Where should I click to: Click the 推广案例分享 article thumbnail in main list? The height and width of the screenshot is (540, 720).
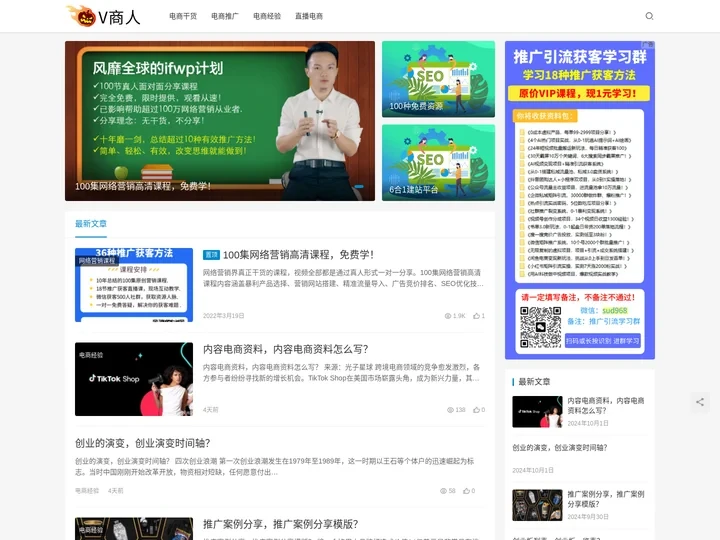(x=134, y=529)
